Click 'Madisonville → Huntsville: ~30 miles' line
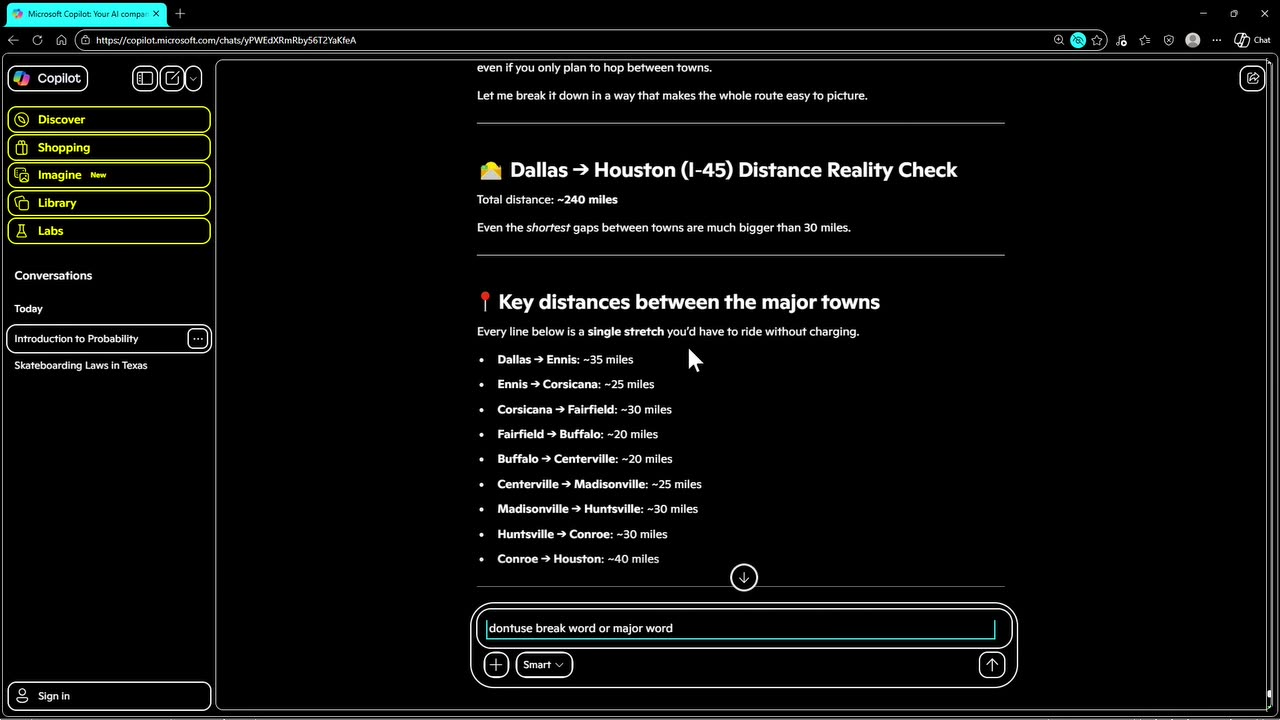This screenshot has height=720, width=1280. (597, 509)
